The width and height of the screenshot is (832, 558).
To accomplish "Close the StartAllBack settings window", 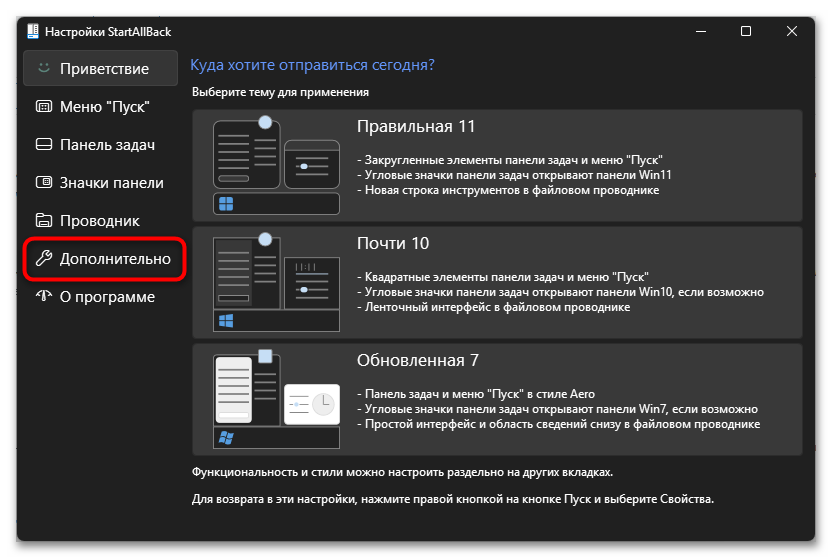I will click(792, 31).
